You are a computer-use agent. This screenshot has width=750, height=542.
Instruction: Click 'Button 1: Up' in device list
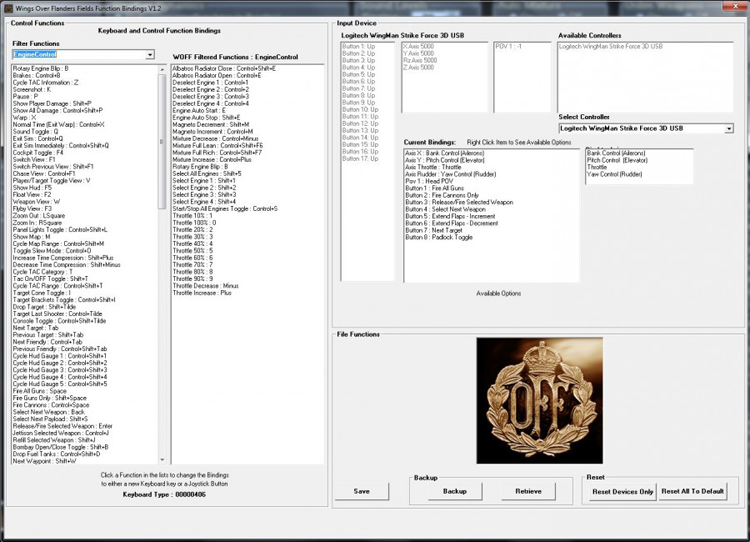[x=359, y=46]
